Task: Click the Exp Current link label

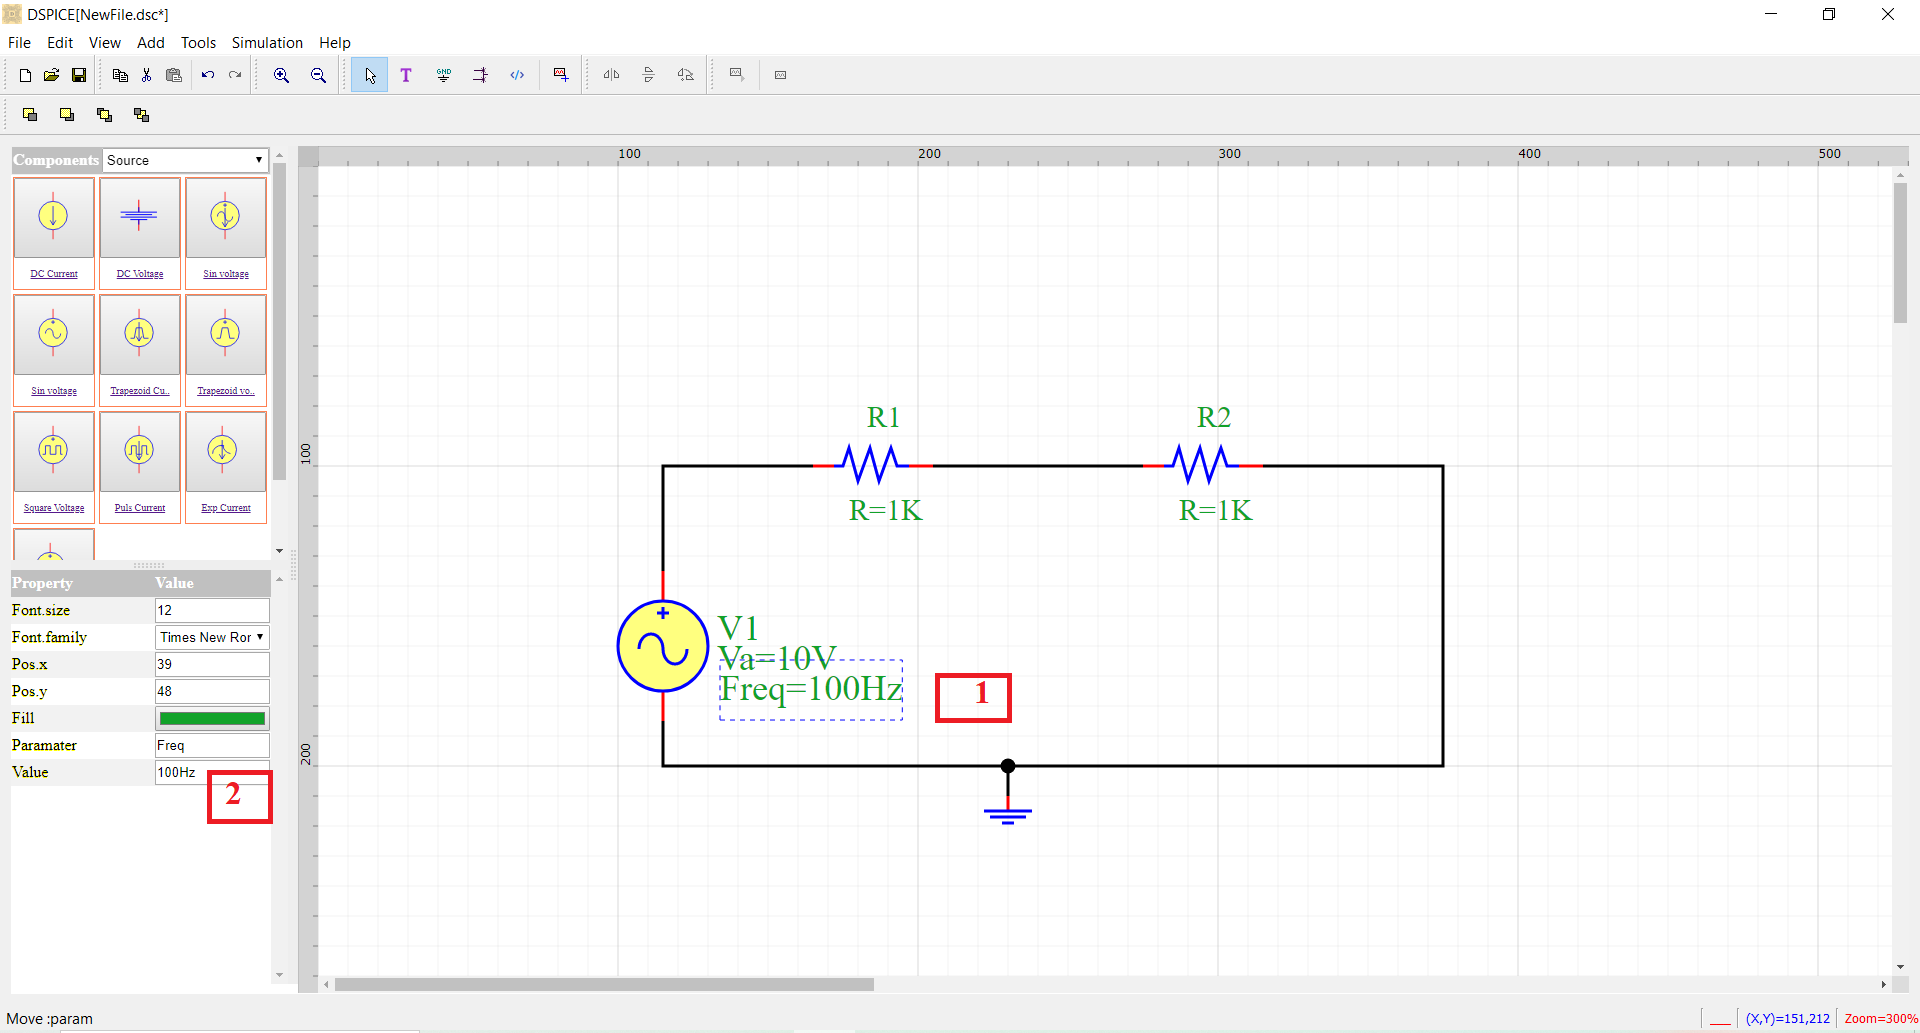Action: [x=226, y=508]
